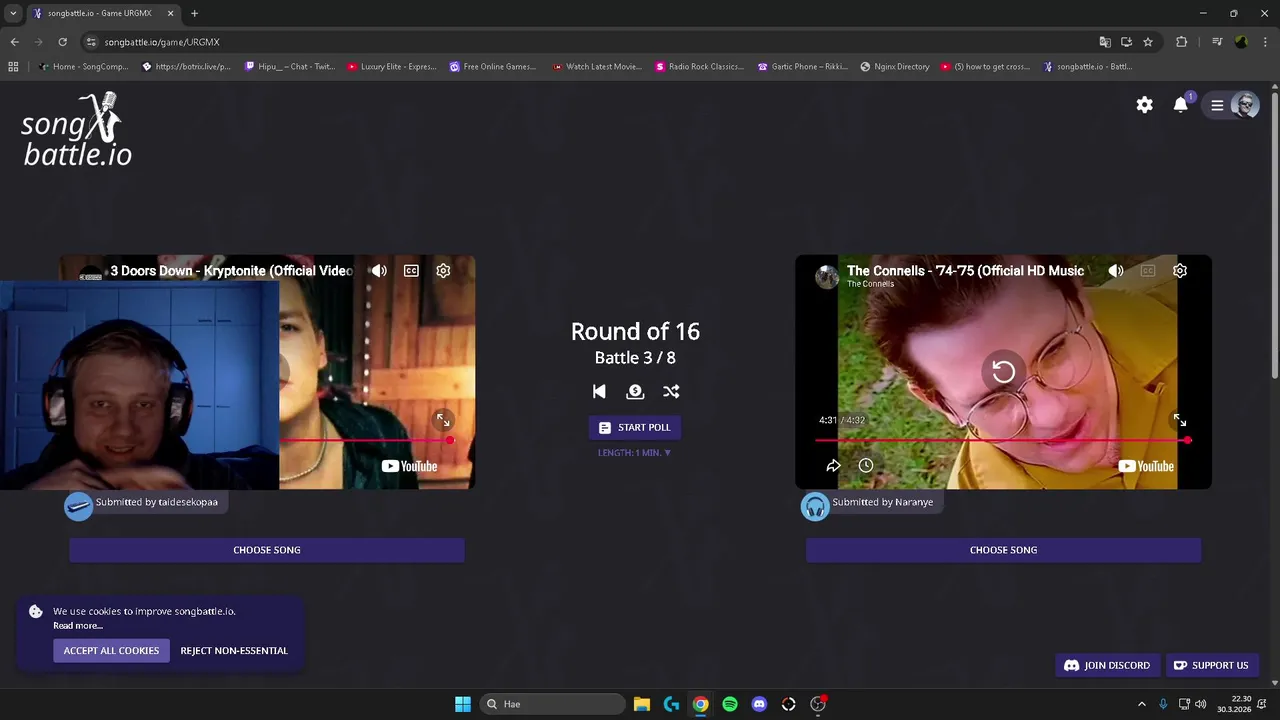Viewport: 1280px width, 720px height.
Task: Share The Connells video
Action: point(833,466)
